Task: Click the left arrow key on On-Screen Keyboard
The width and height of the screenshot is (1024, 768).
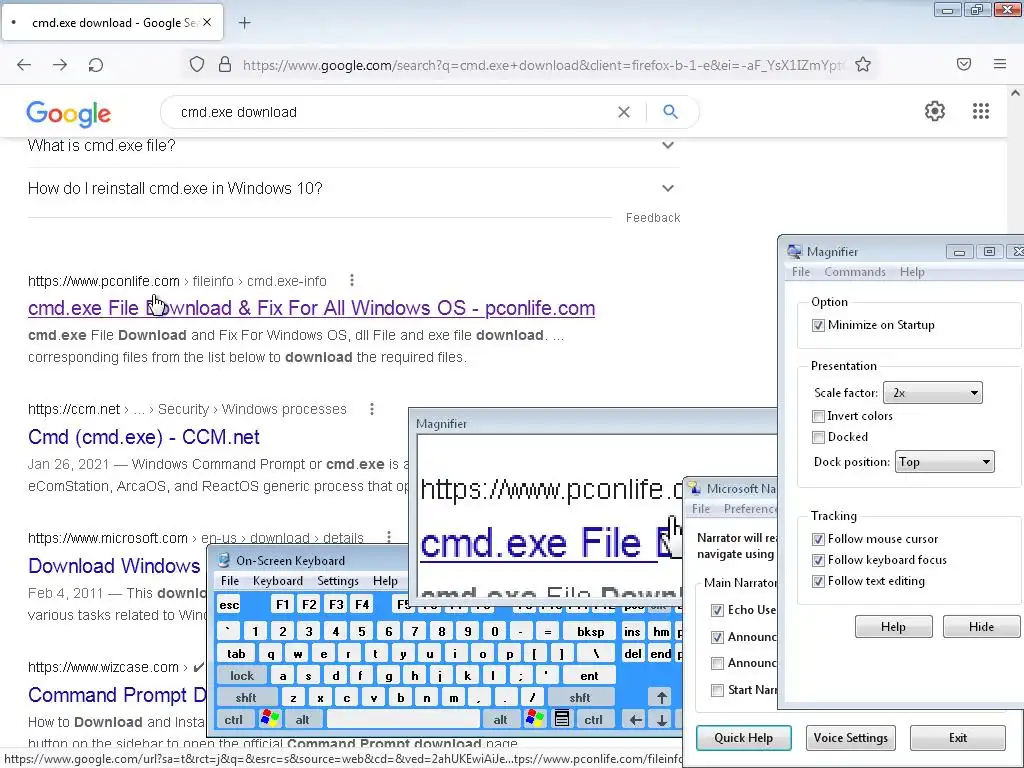Action: click(635, 720)
